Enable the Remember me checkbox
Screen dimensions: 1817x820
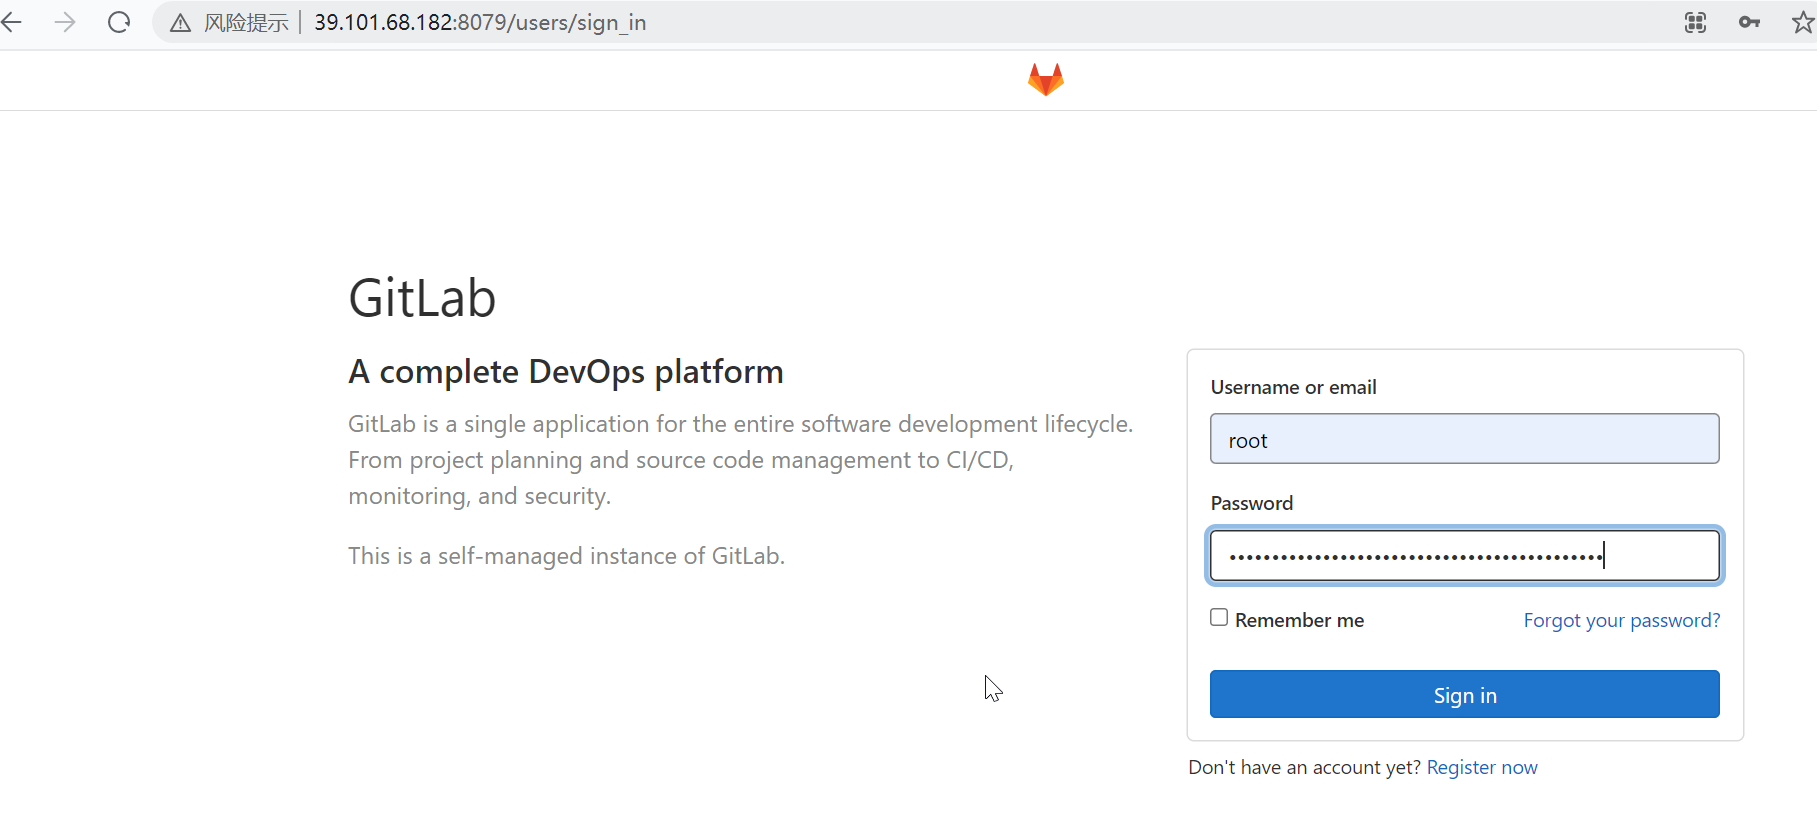(x=1219, y=617)
